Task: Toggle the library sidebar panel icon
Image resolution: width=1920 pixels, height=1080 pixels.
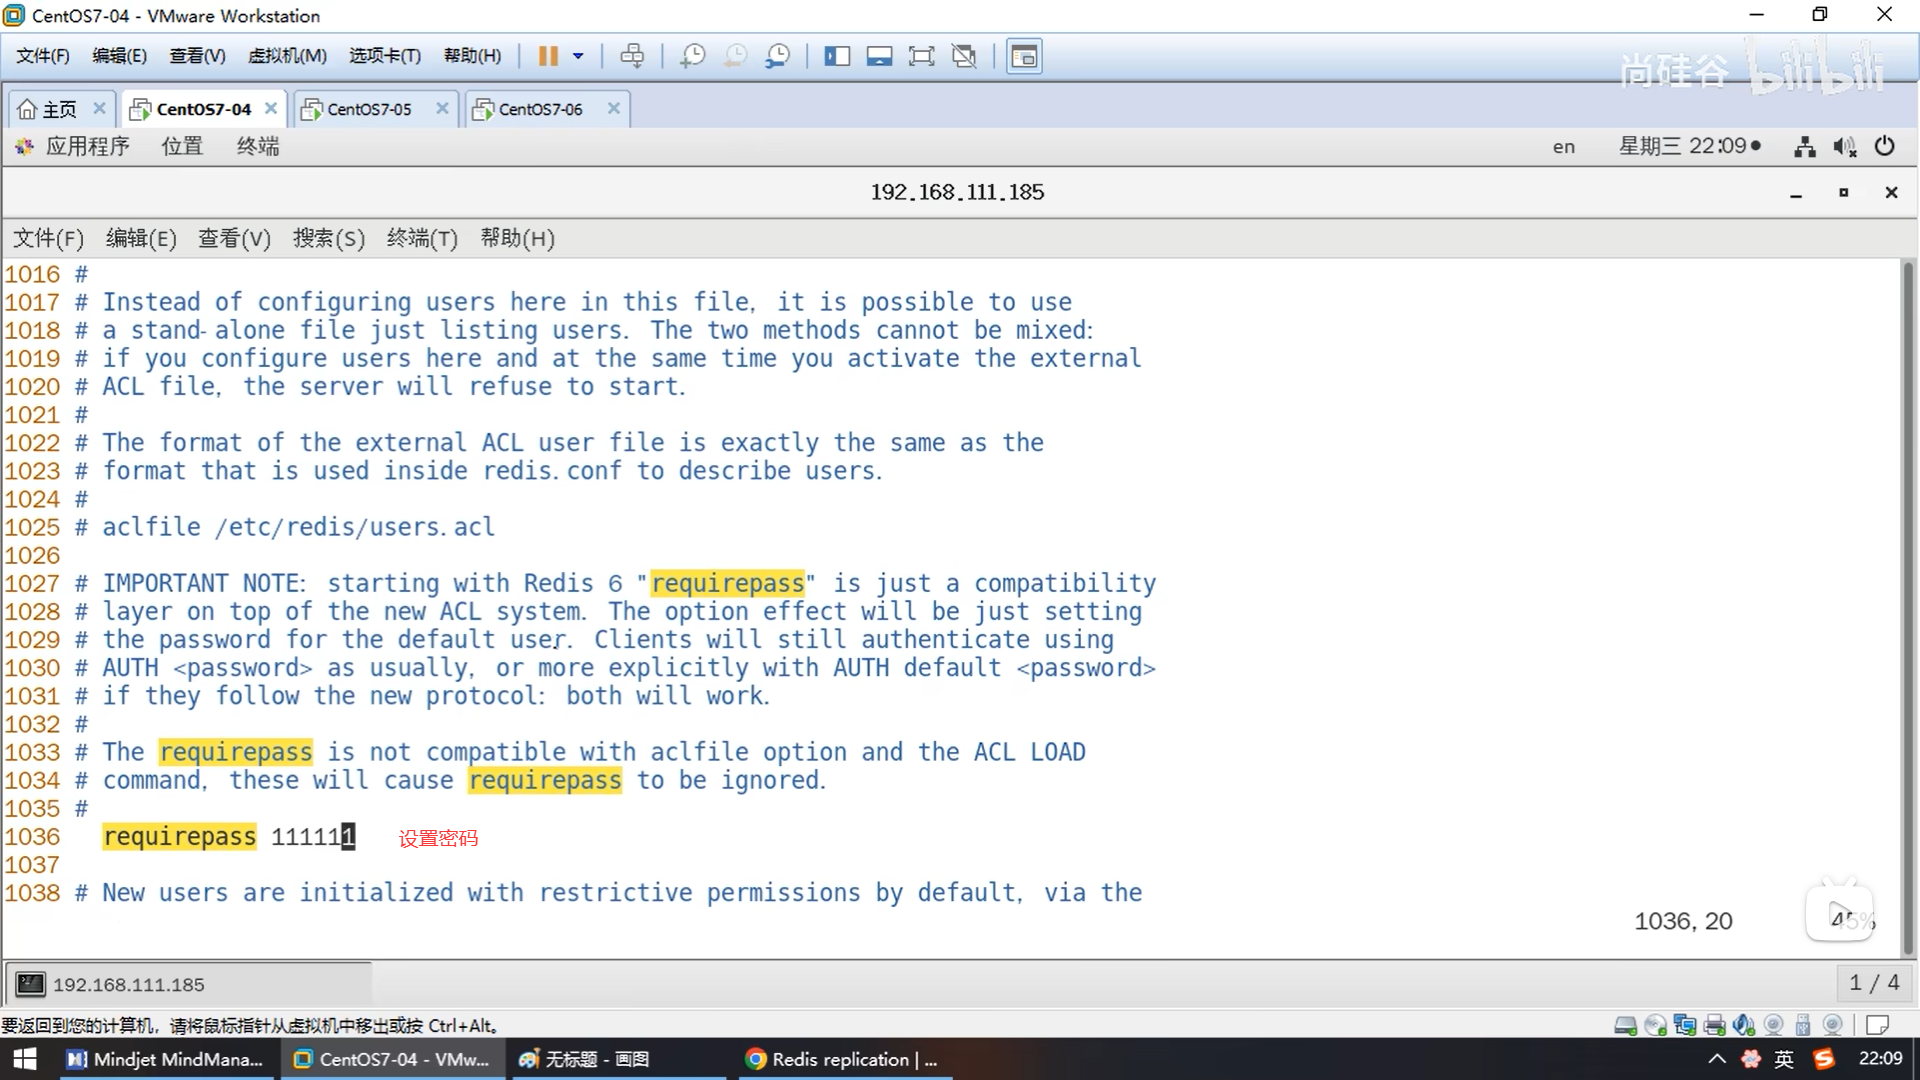Action: point(837,56)
